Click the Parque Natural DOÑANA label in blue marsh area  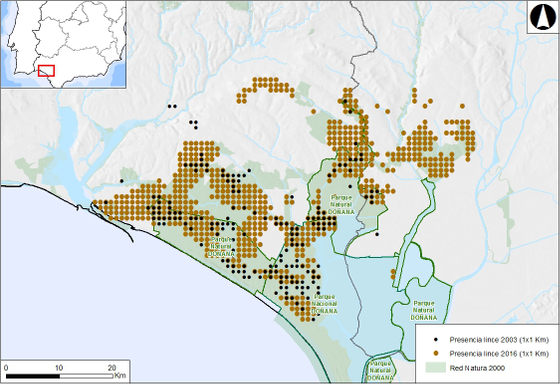pos(424,310)
